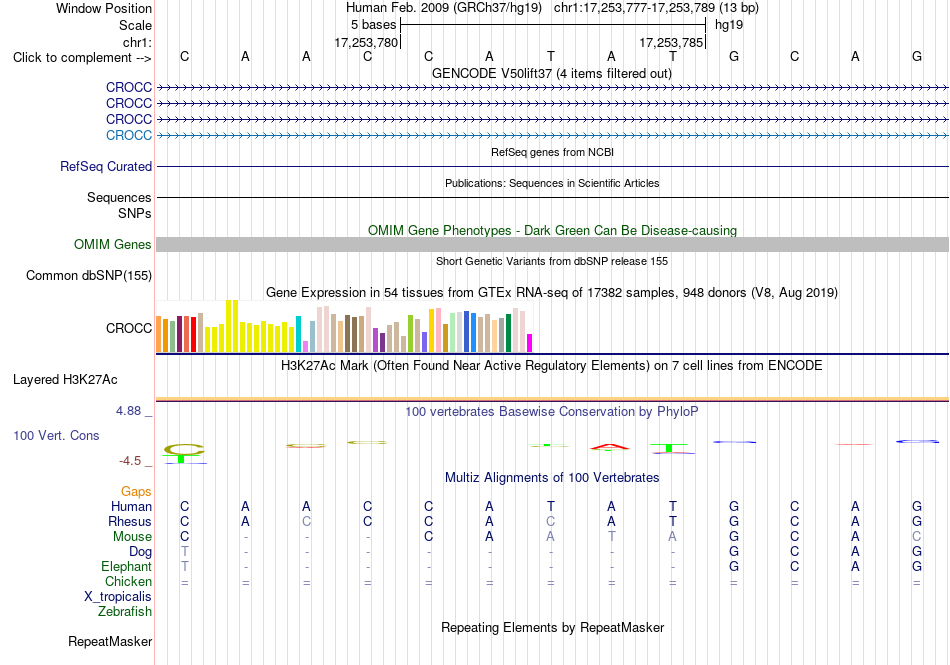Select the Mouse species row label

(133, 537)
